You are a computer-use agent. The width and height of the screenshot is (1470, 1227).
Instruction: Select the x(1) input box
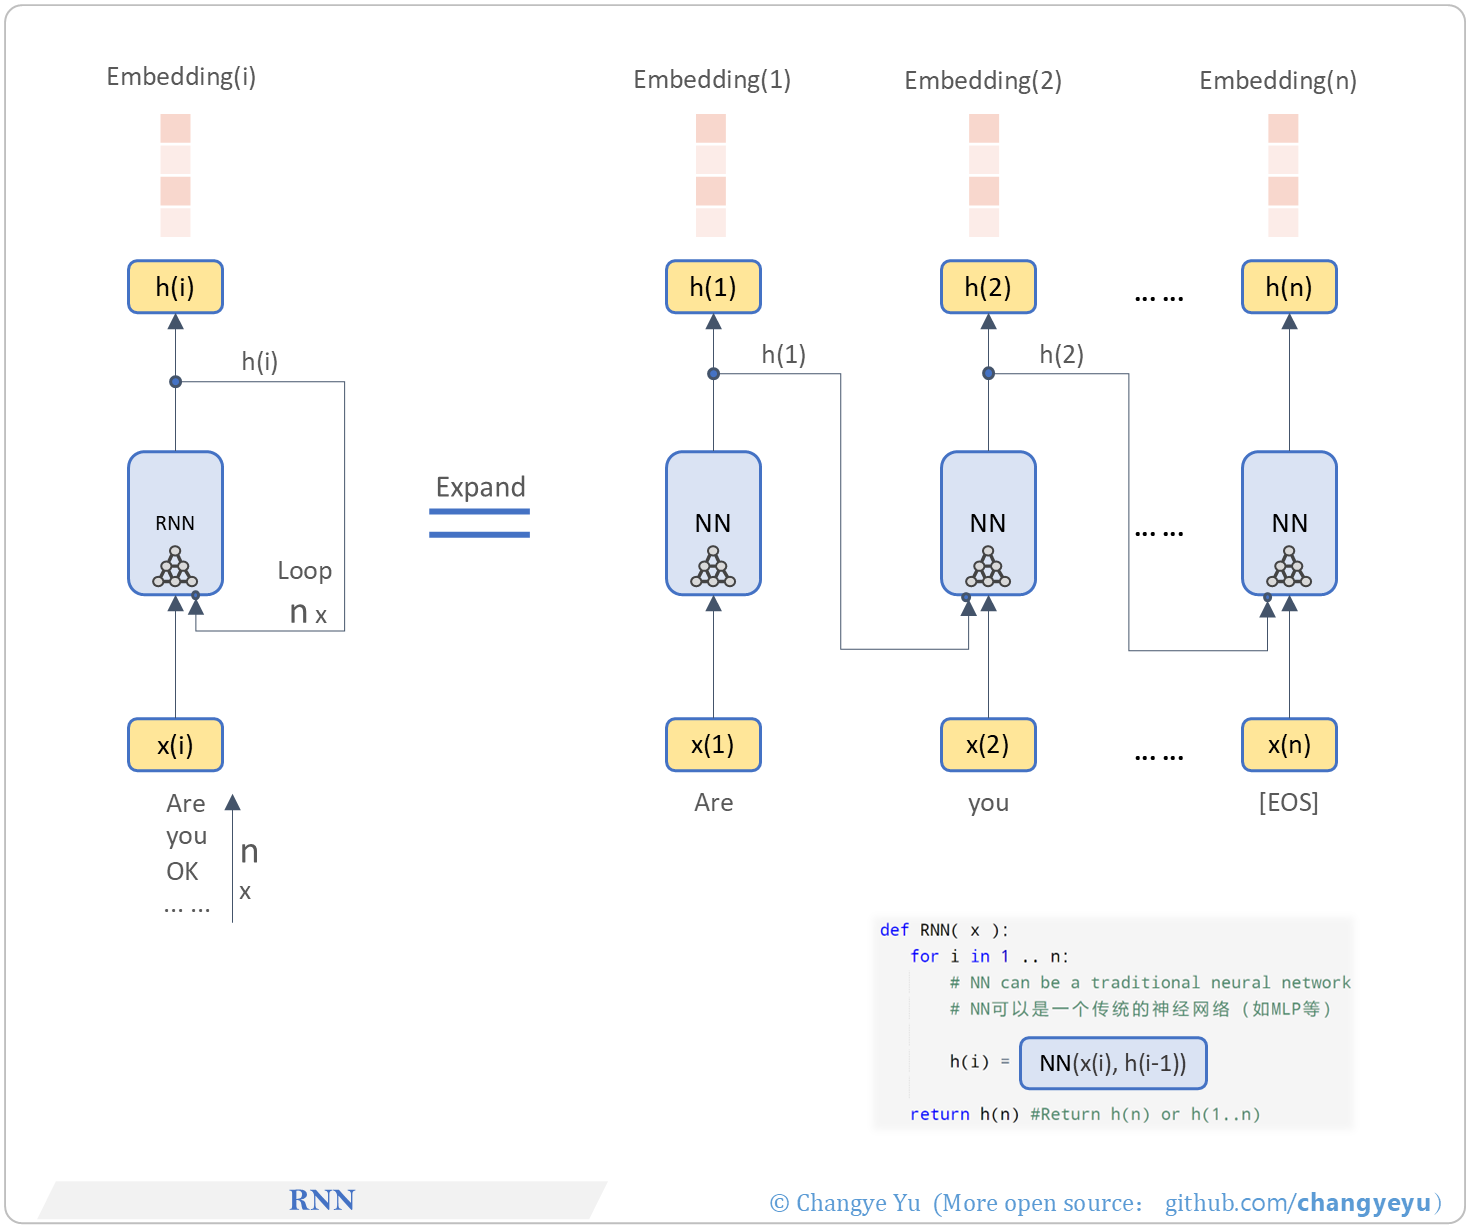coord(713,745)
